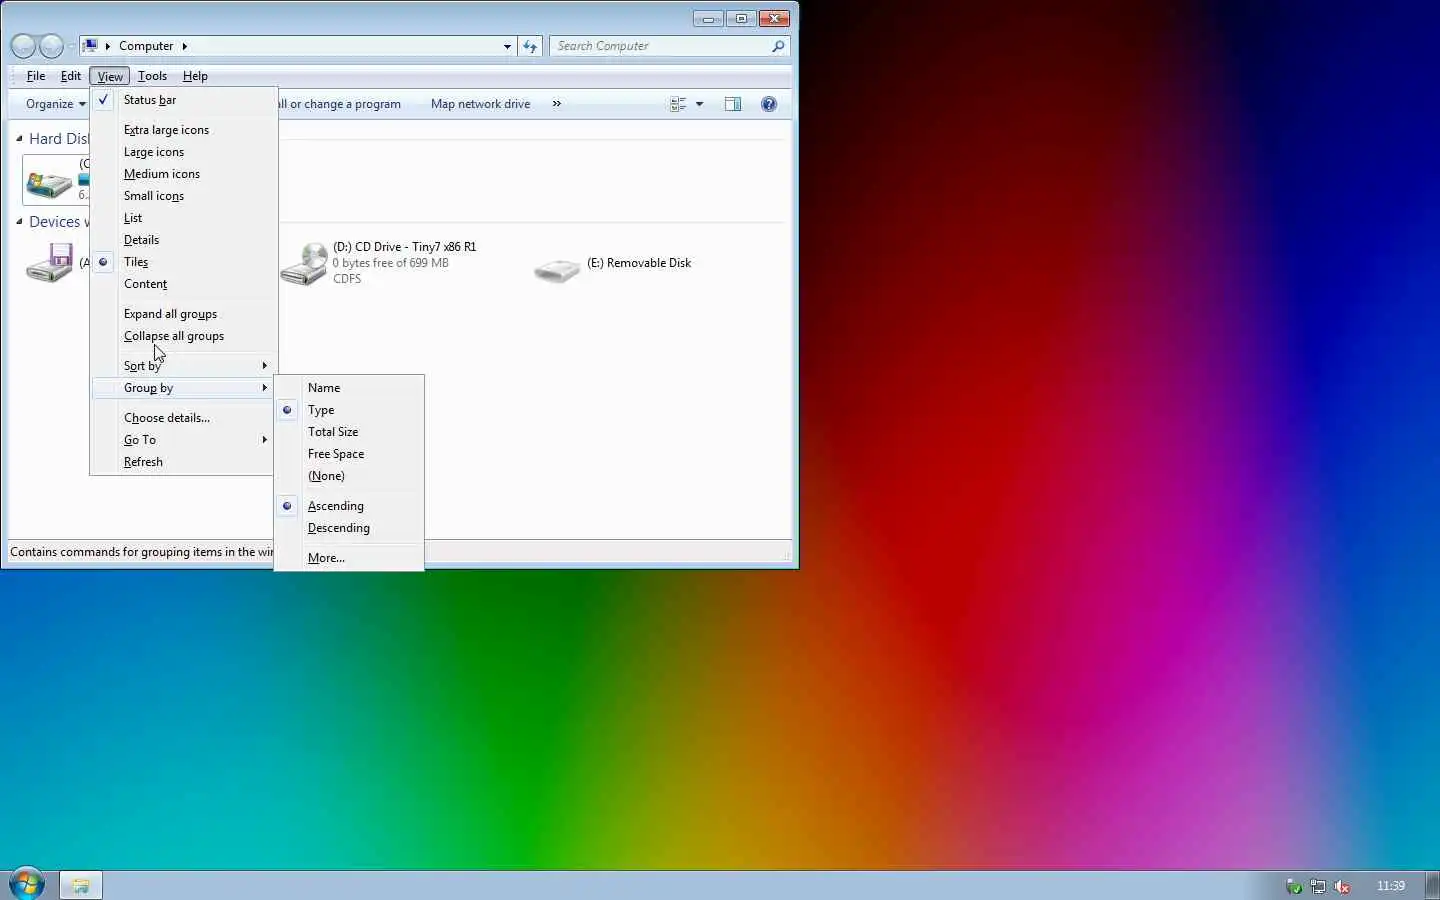
Task: Click the Explorer back navigation arrow
Action: (23, 46)
